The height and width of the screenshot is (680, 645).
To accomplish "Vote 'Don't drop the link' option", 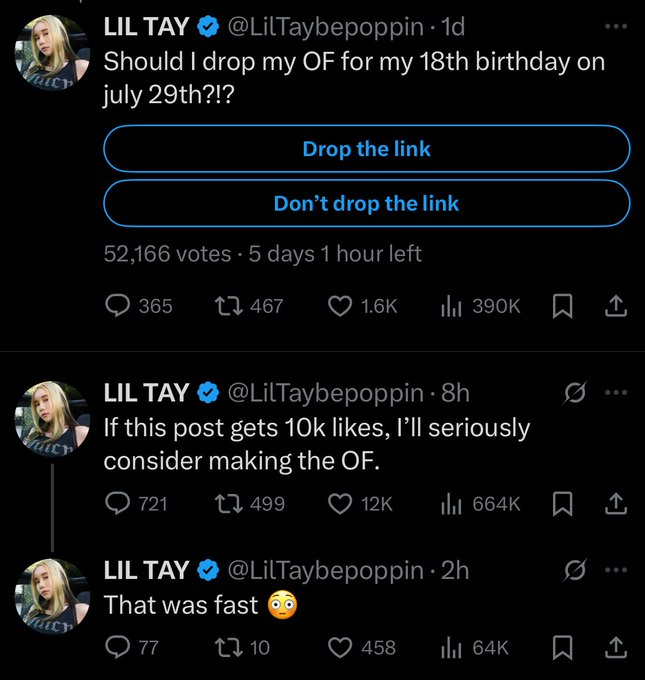I will 366,204.
